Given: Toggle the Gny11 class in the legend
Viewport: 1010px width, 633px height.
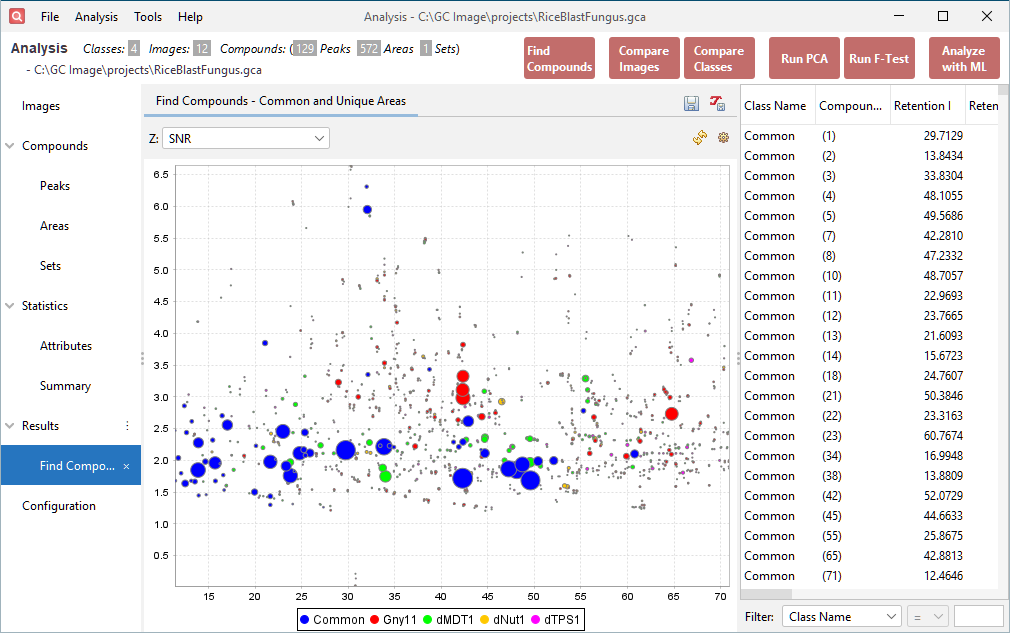Looking at the screenshot, I should pos(396,619).
